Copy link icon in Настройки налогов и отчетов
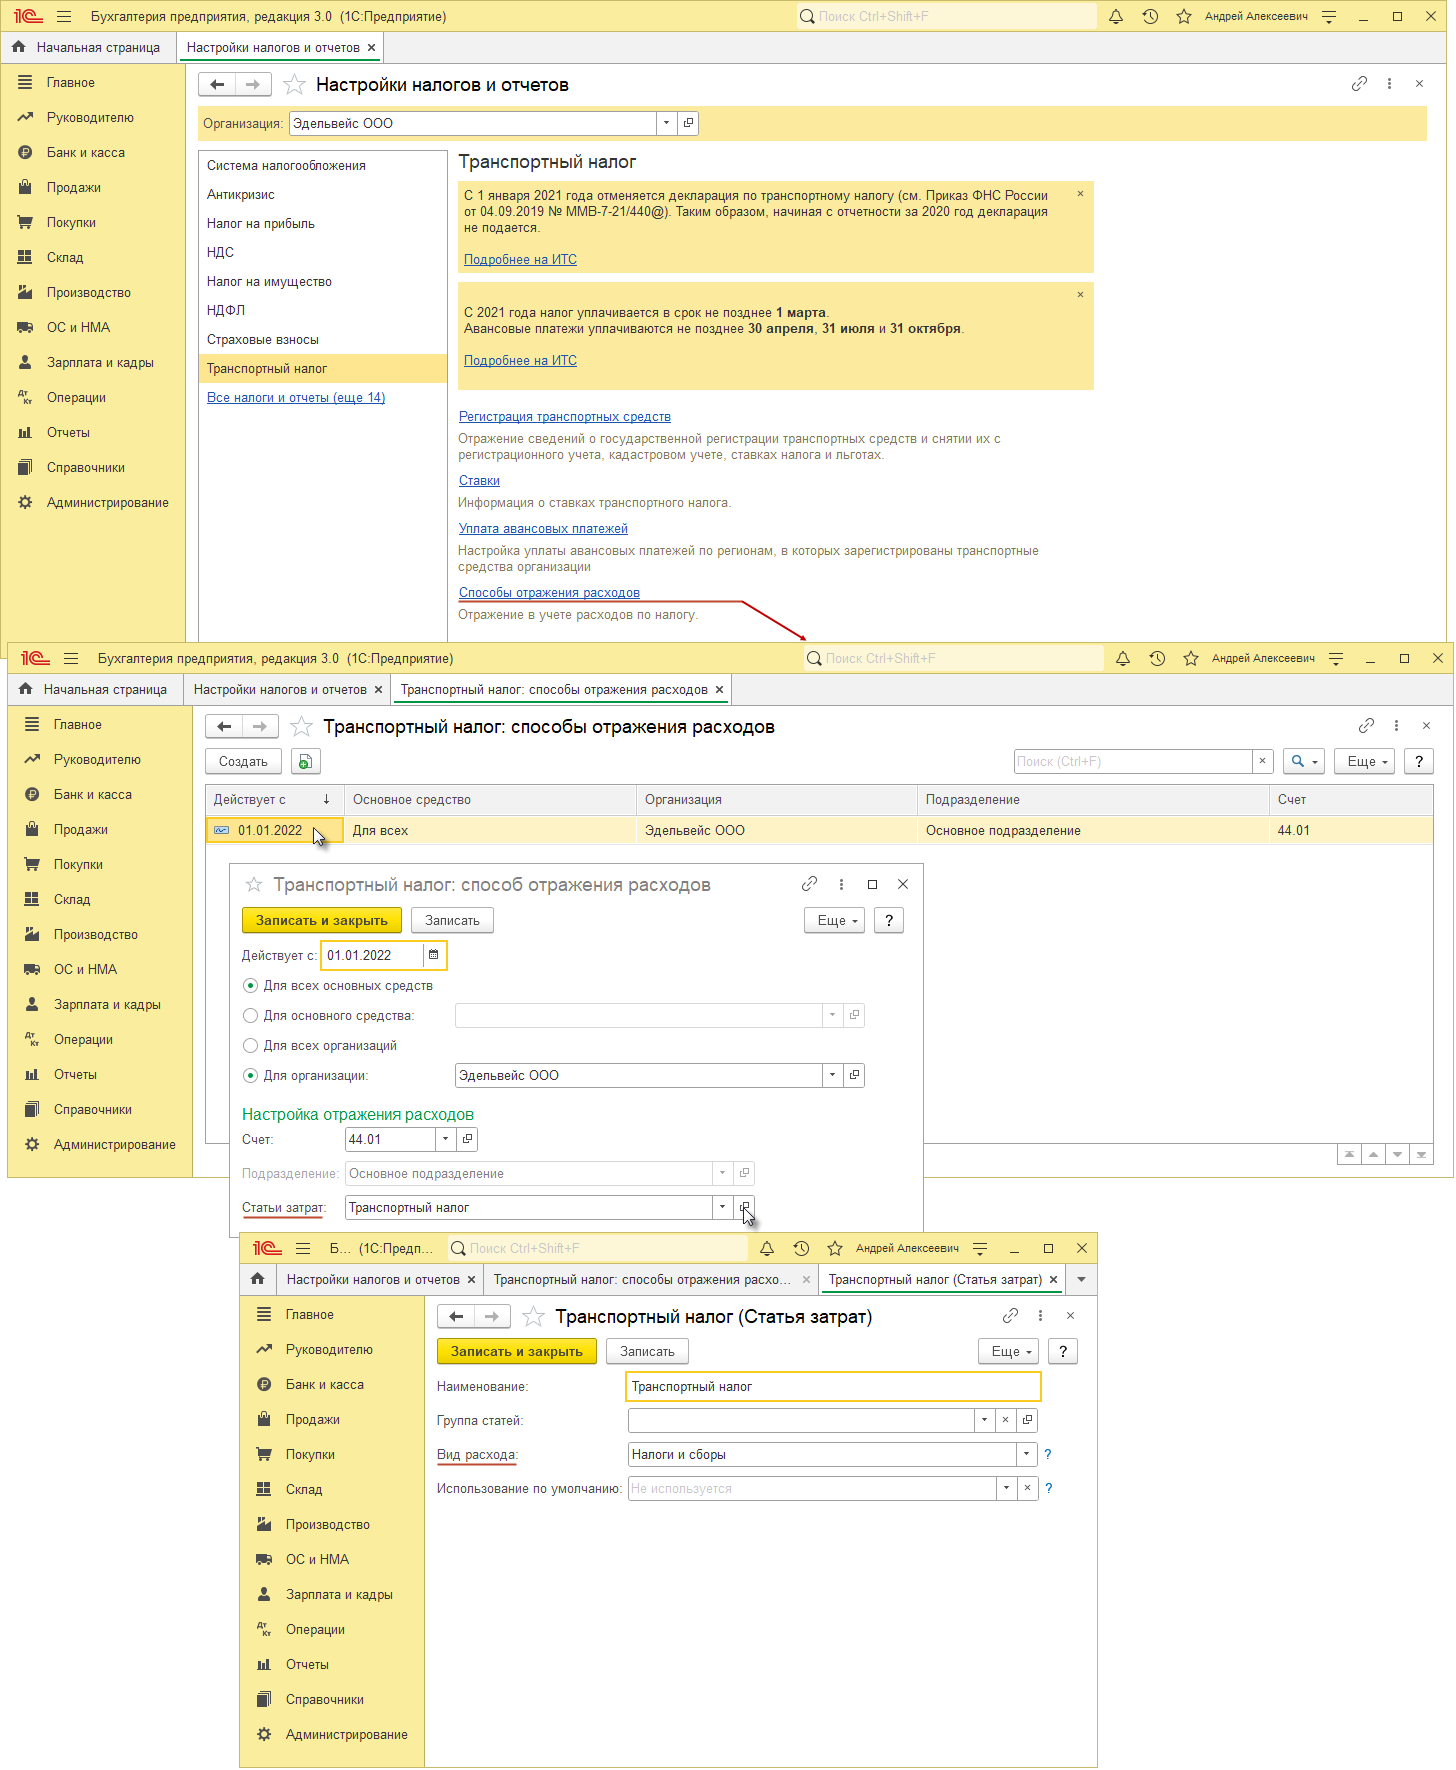 click(1359, 84)
